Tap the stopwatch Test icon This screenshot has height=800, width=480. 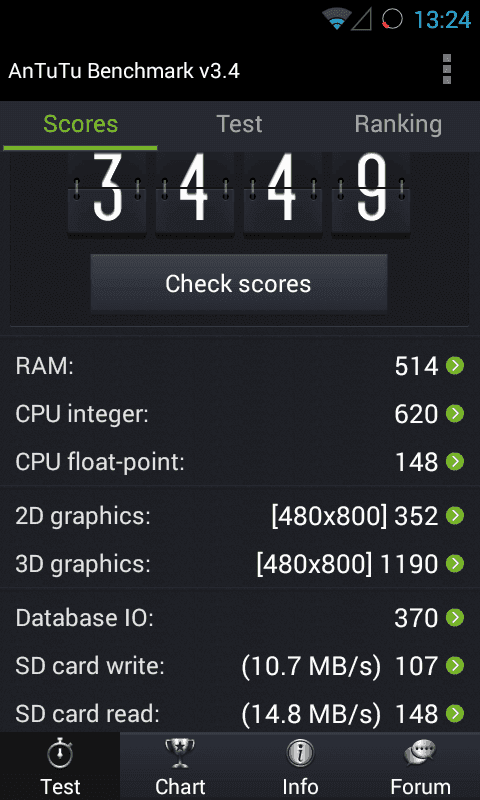(x=60, y=754)
